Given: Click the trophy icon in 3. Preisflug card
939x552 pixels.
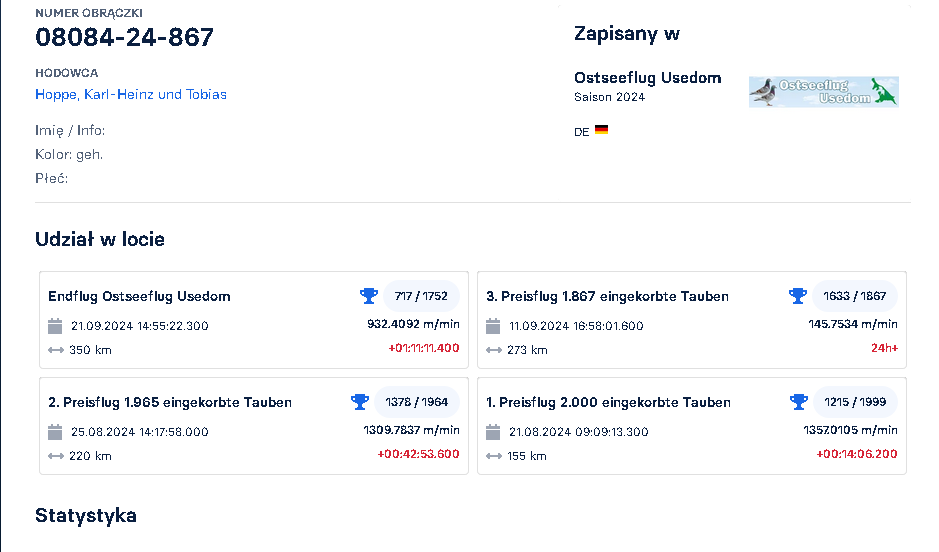Looking at the screenshot, I should coord(798,296).
